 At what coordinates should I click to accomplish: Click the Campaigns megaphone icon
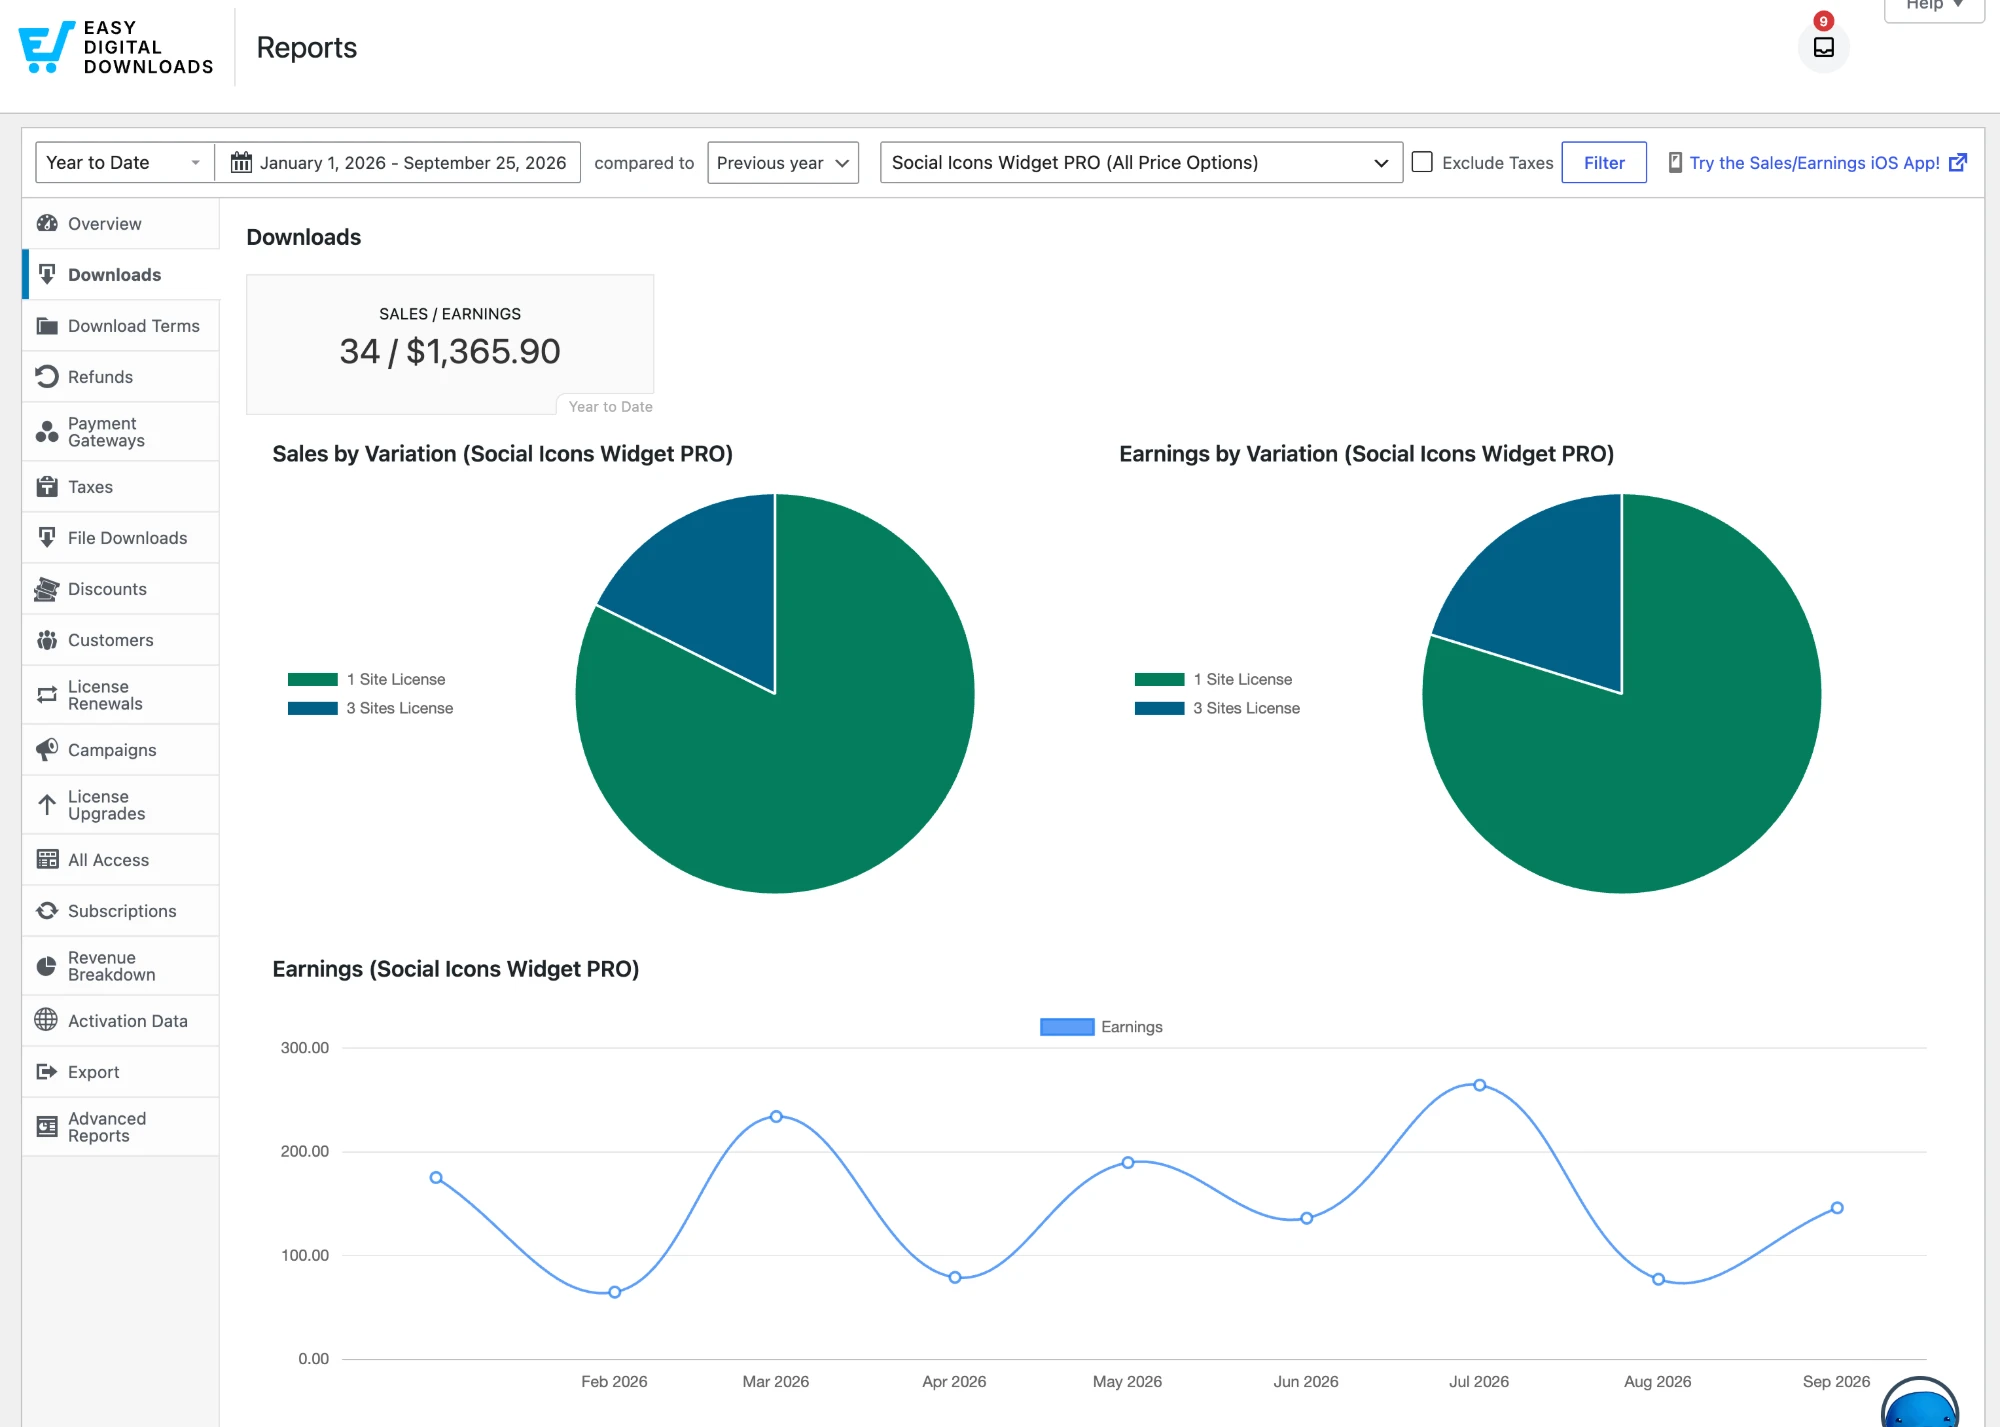point(47,749)
